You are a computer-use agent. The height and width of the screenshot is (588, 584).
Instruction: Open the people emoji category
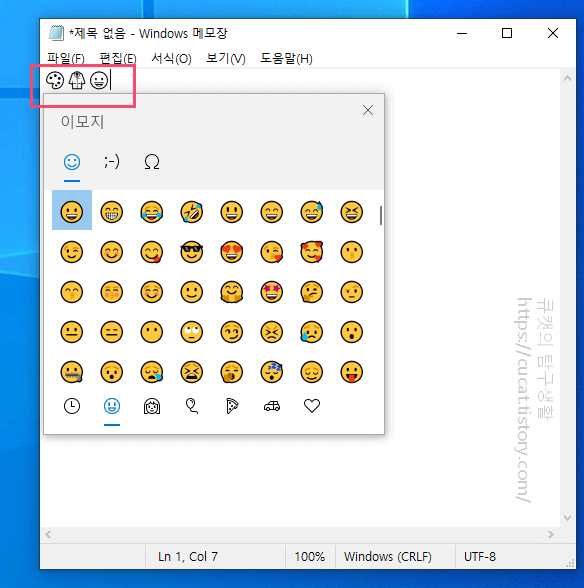[152, 406]
